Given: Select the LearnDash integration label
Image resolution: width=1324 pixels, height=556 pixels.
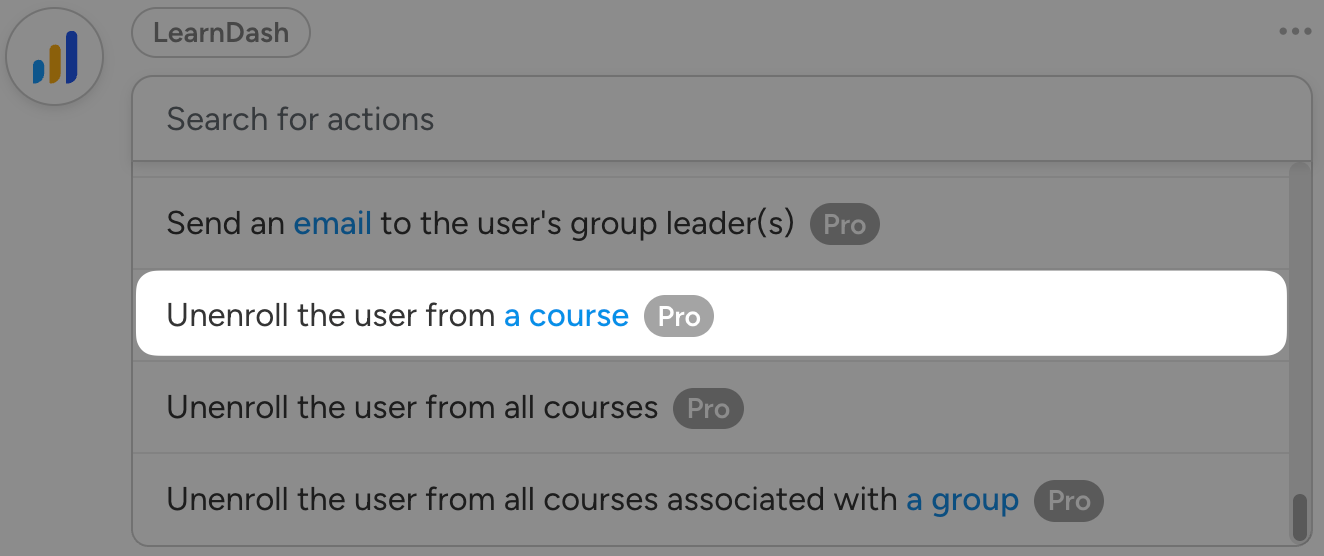Looking at the screenshot, I should [221, 33].
